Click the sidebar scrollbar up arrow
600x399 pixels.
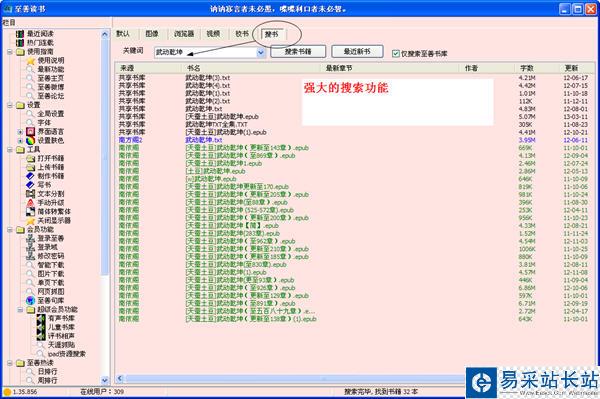coord(105,34)
